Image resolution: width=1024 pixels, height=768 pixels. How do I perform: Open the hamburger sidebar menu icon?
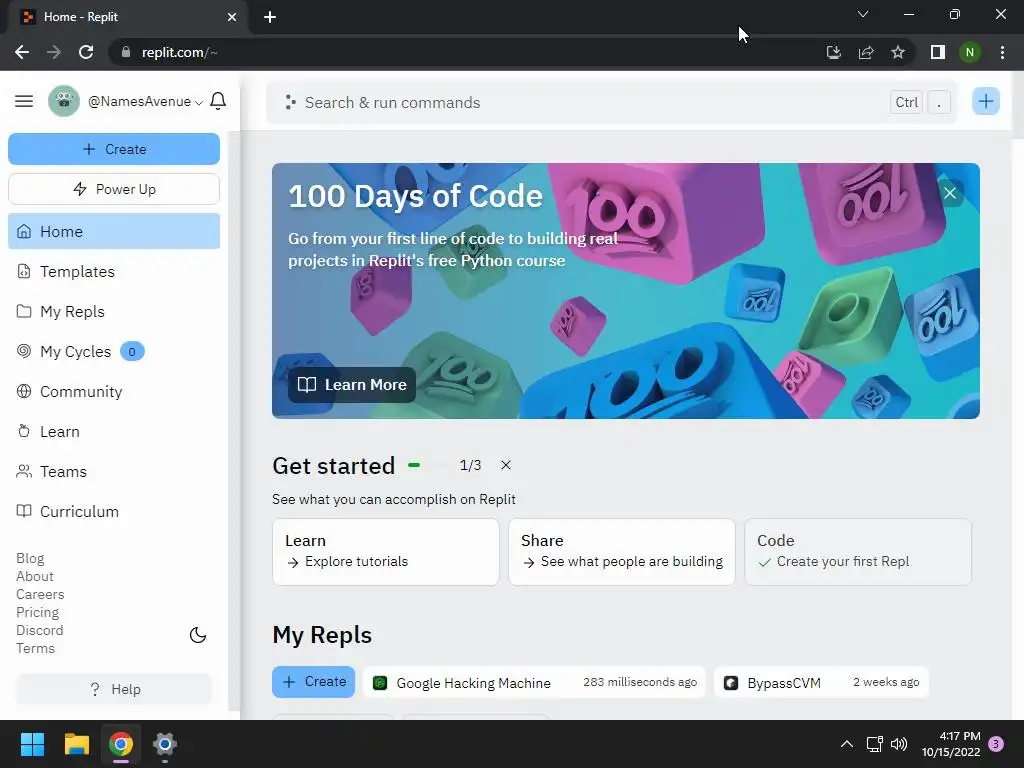pyautogui.click(x=24, y=101)
